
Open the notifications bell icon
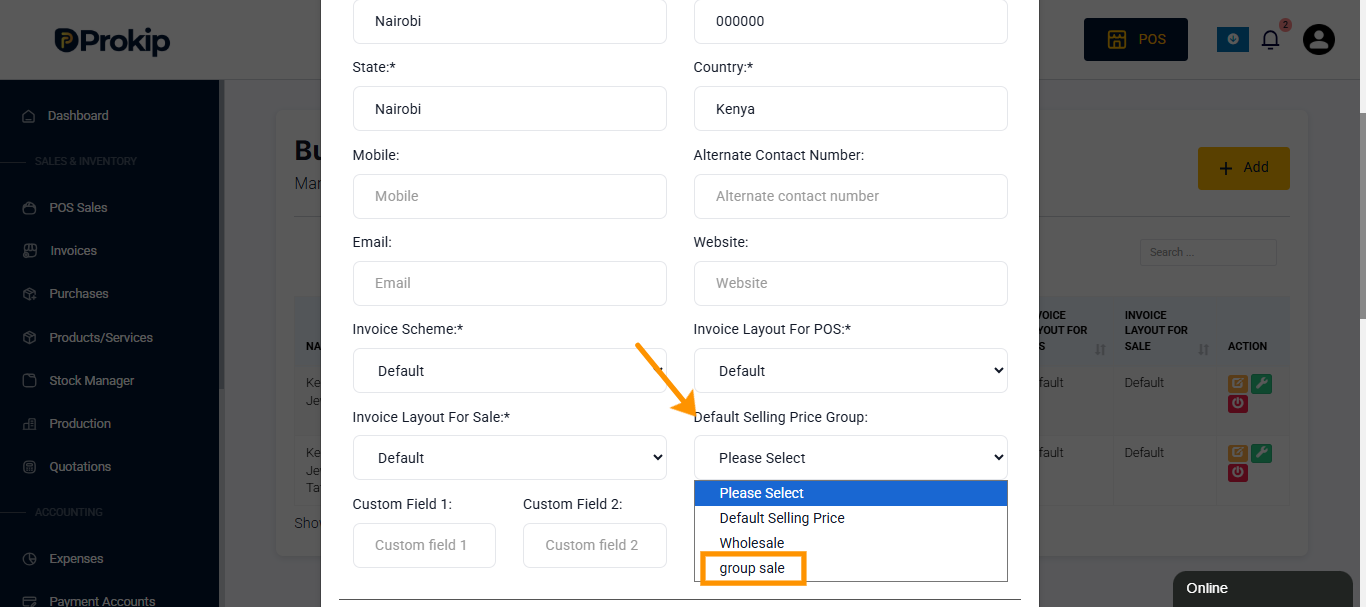tap(1270, 40)
